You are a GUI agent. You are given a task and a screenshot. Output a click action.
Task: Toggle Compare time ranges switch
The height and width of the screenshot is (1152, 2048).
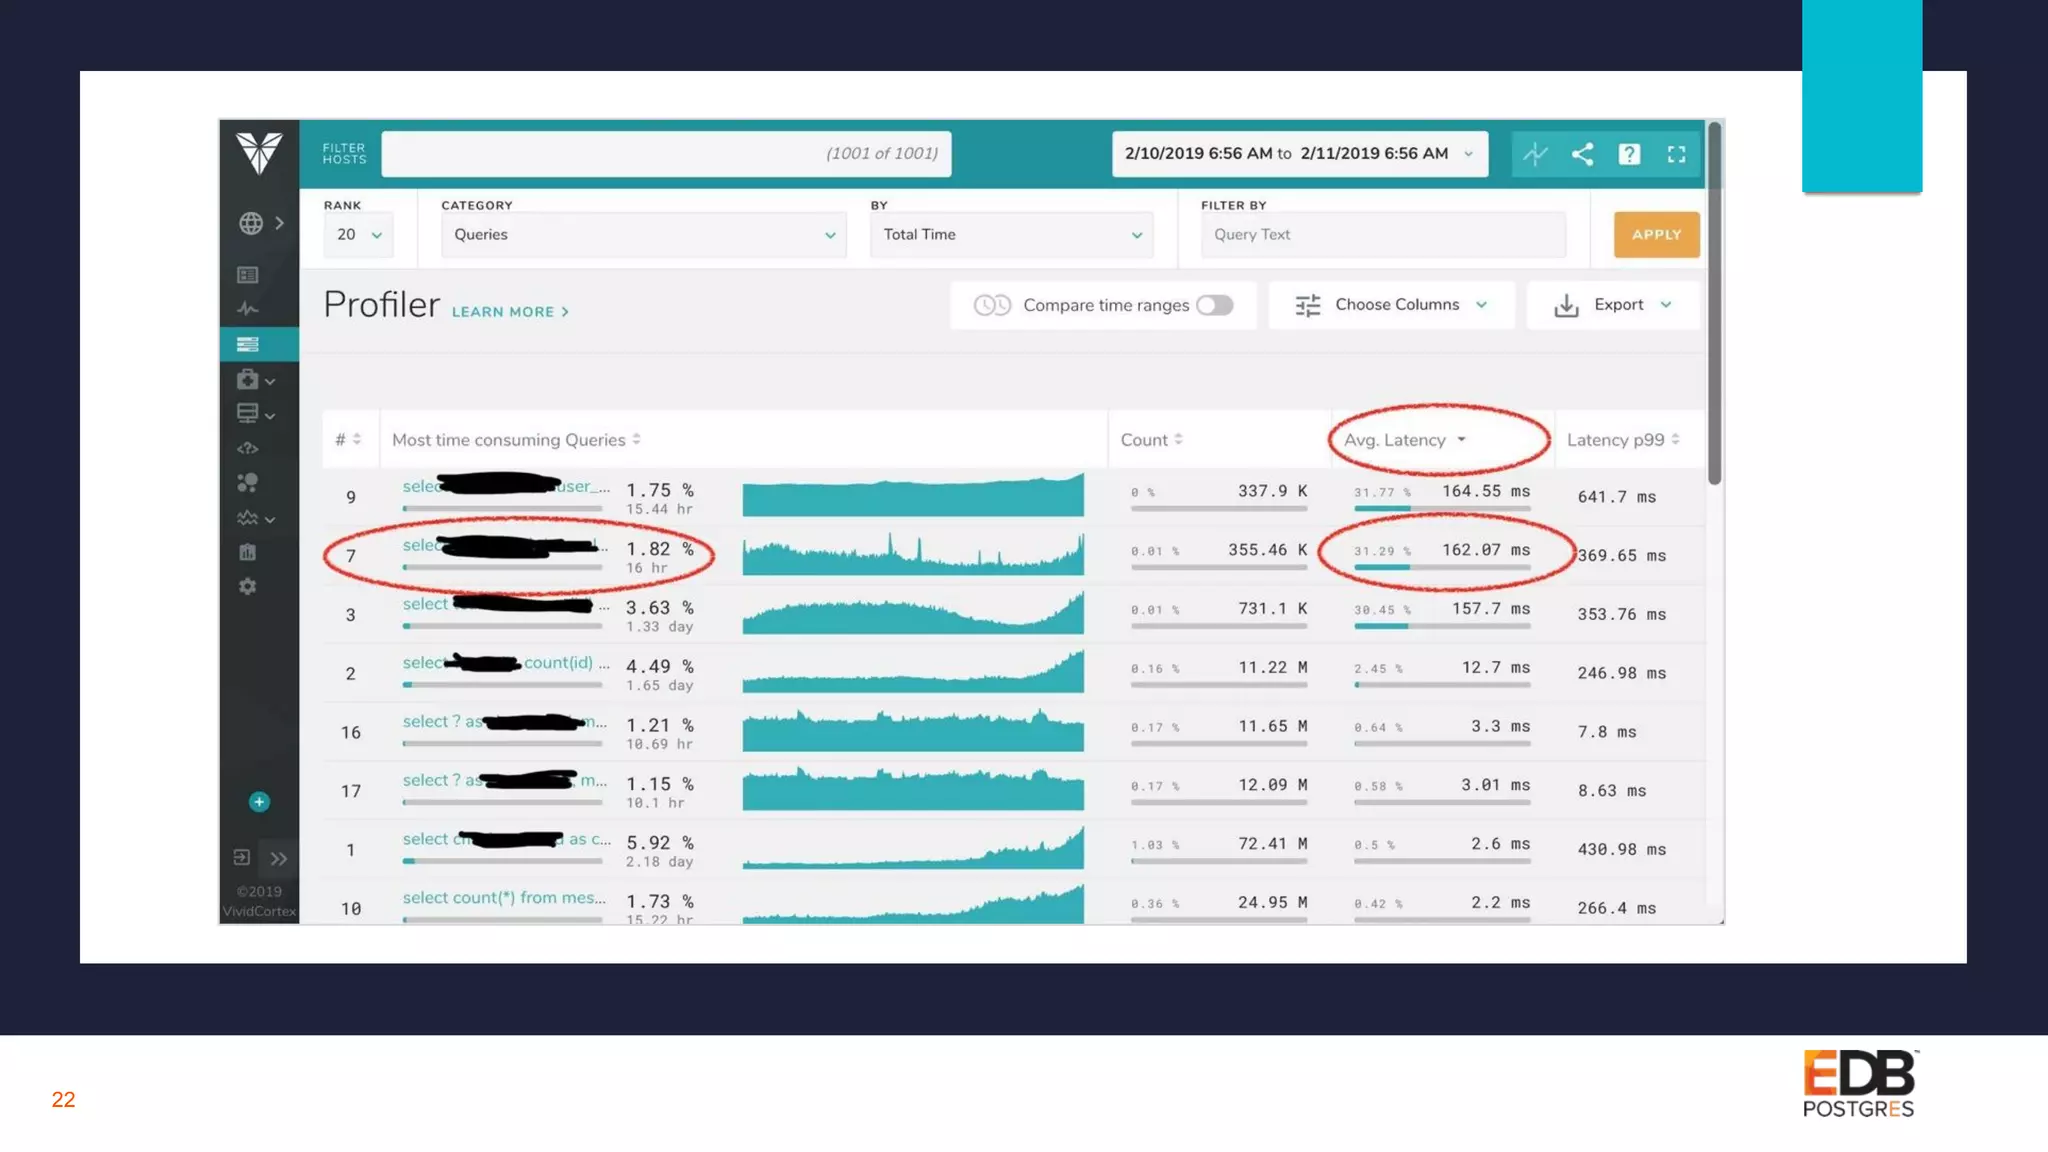point(1215,305)
